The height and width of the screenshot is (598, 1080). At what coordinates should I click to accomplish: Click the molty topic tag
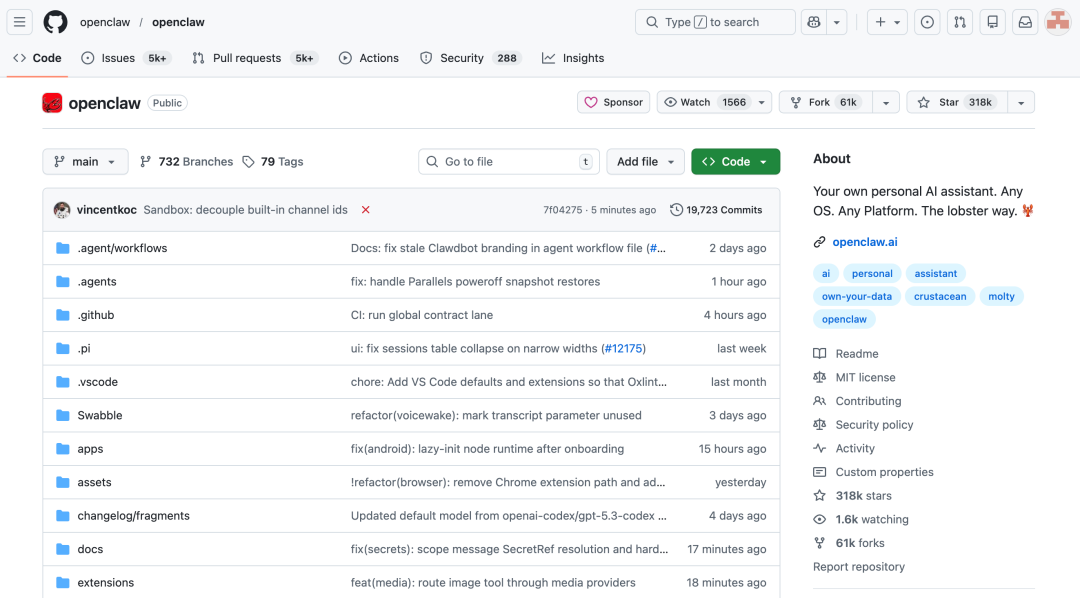pos(1001,296)
